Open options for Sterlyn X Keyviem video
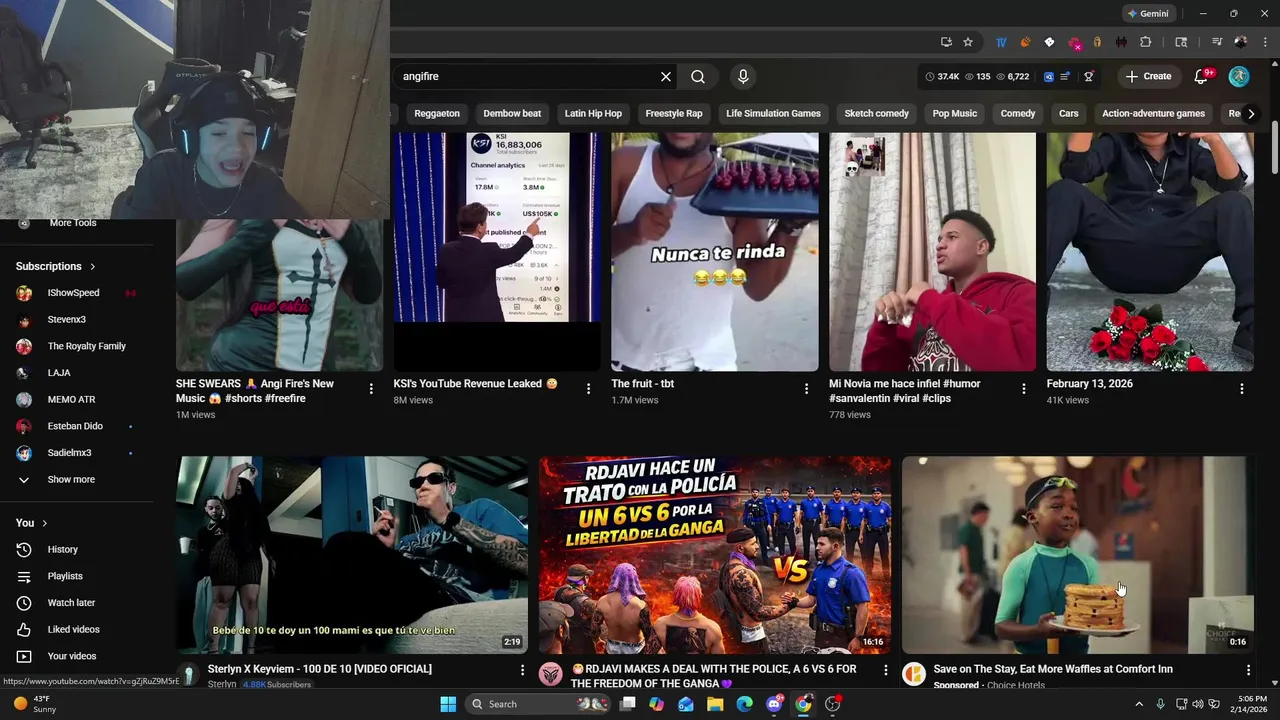The image size is (1280, 720). tap(522, 670)
